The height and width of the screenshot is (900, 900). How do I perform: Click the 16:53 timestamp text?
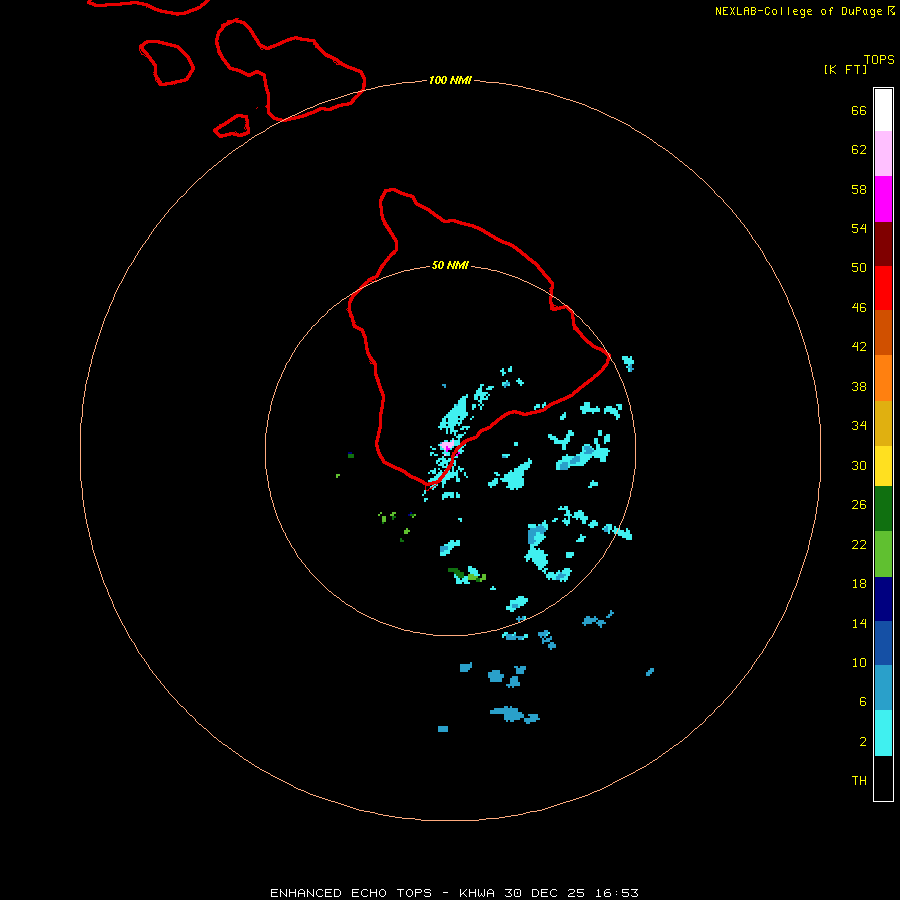617,893
